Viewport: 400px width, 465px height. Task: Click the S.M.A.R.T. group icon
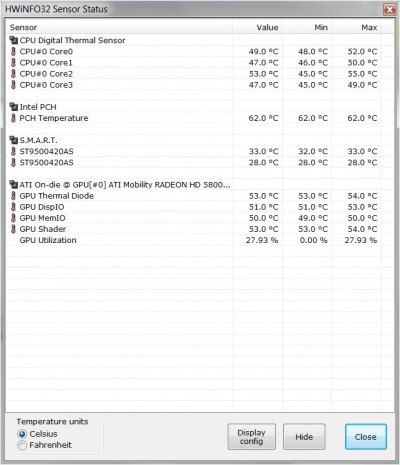[13, 140]
